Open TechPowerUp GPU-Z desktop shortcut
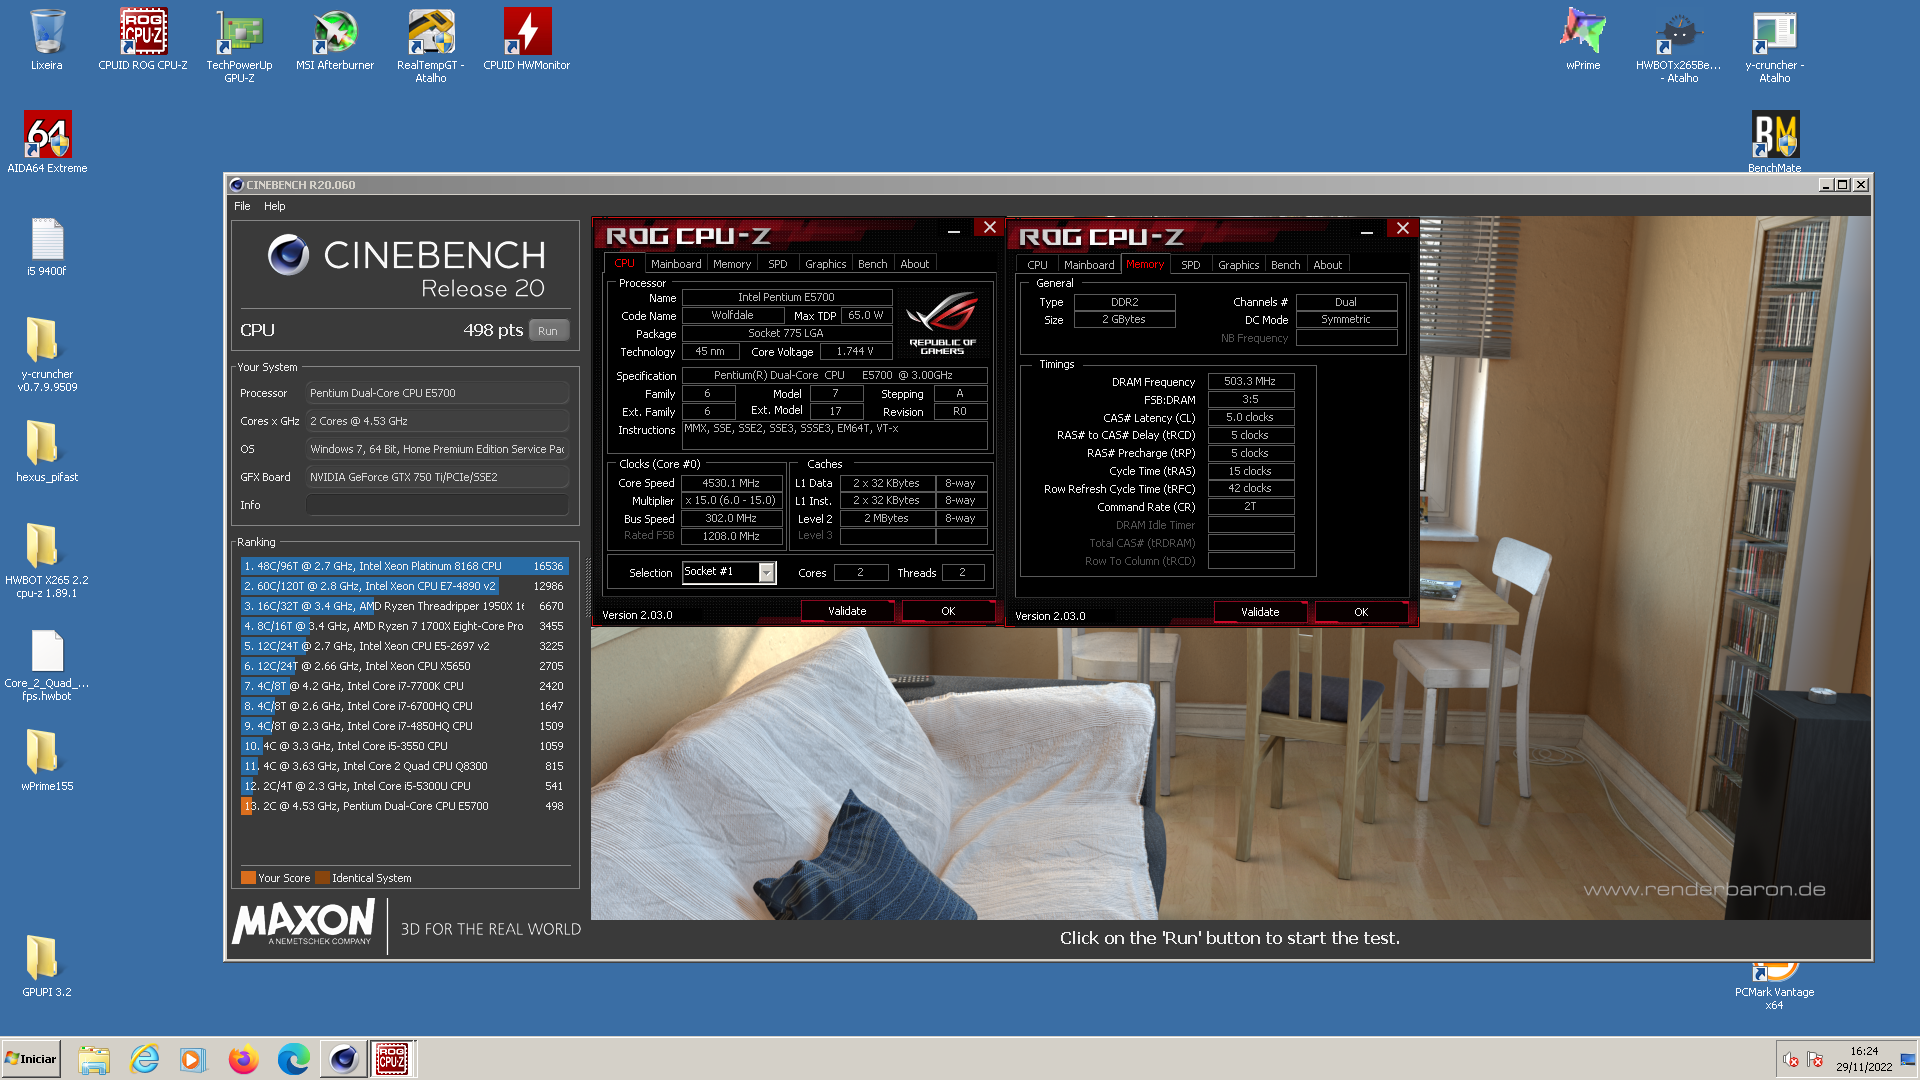Image resolution: width=1920 pixels, height=1080 pixels. 239,45
